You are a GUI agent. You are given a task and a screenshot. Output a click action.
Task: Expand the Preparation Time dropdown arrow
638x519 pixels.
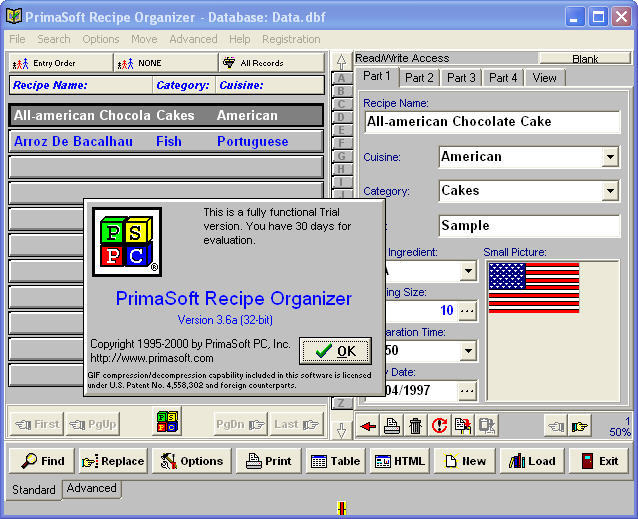click(468, 351)
